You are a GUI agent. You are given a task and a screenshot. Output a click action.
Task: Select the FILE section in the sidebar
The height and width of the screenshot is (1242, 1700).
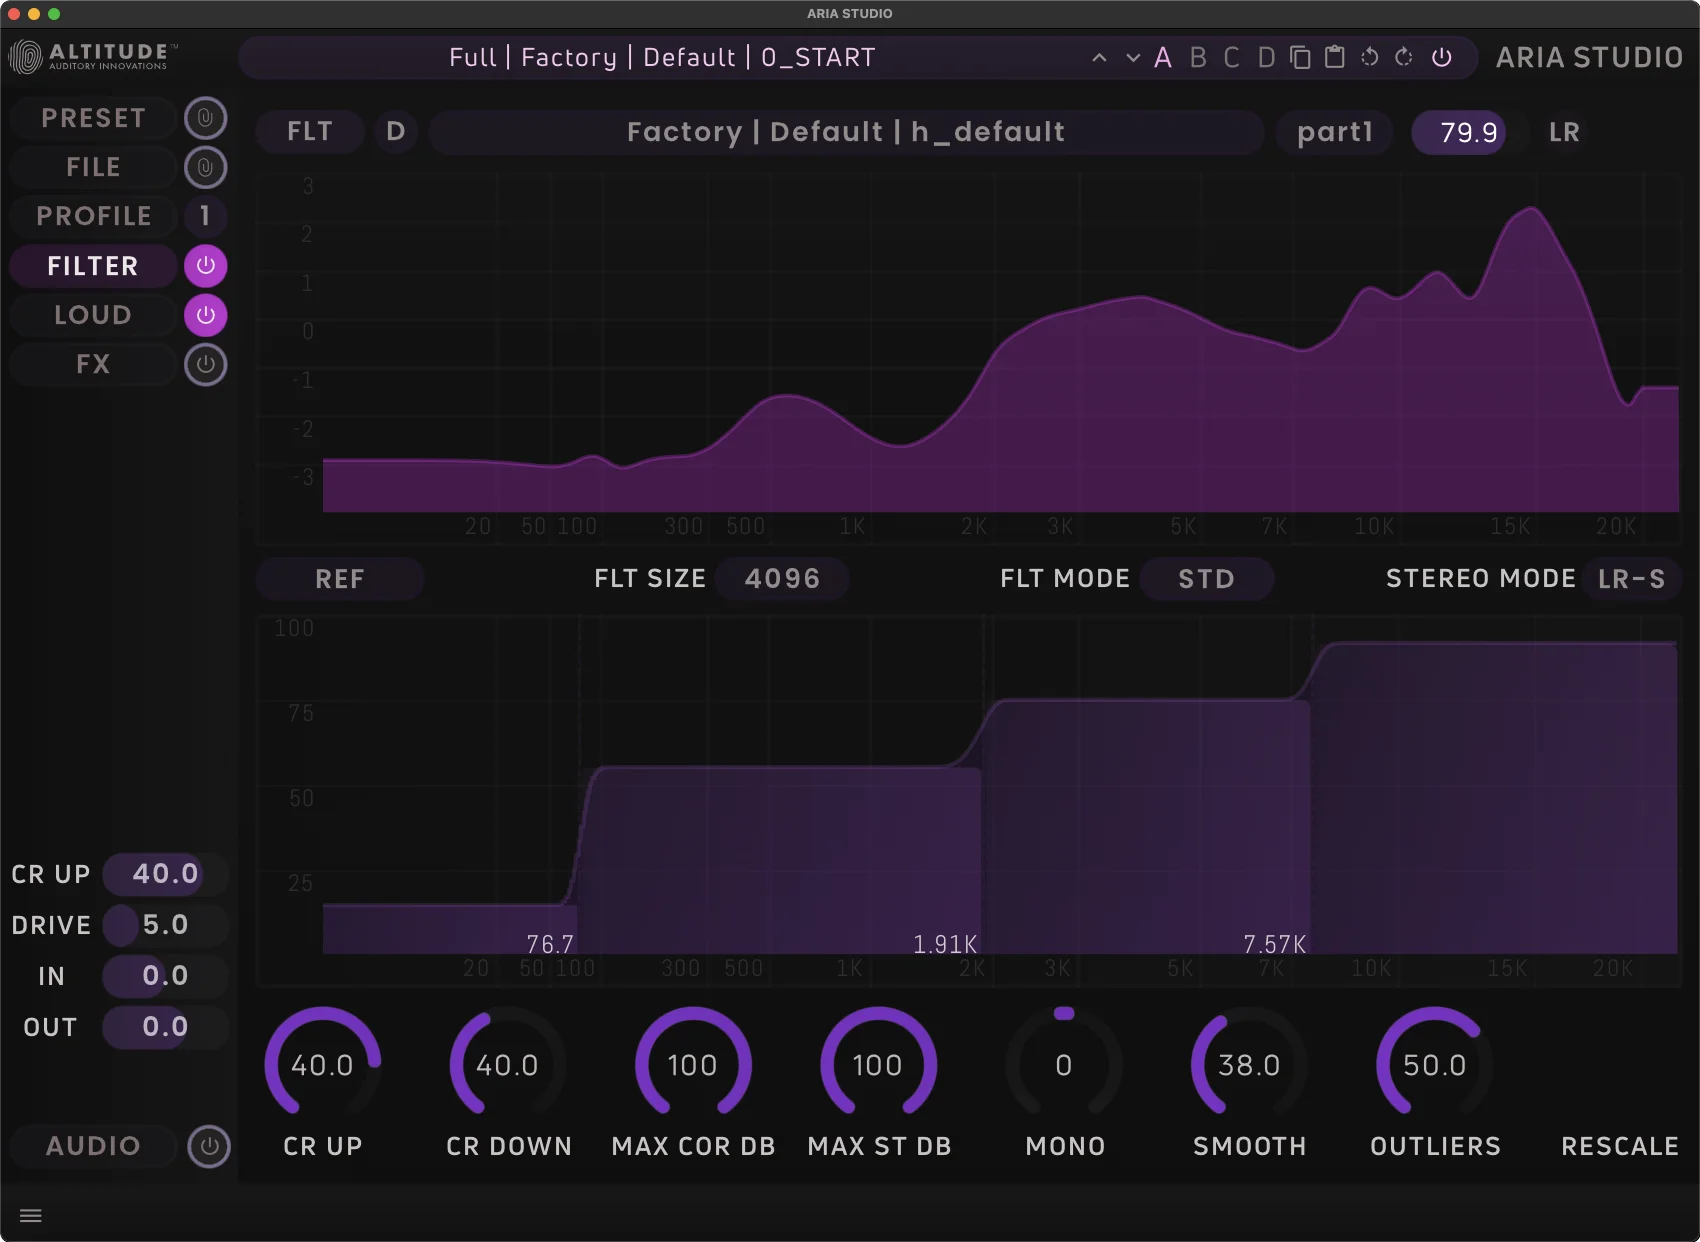93,167
